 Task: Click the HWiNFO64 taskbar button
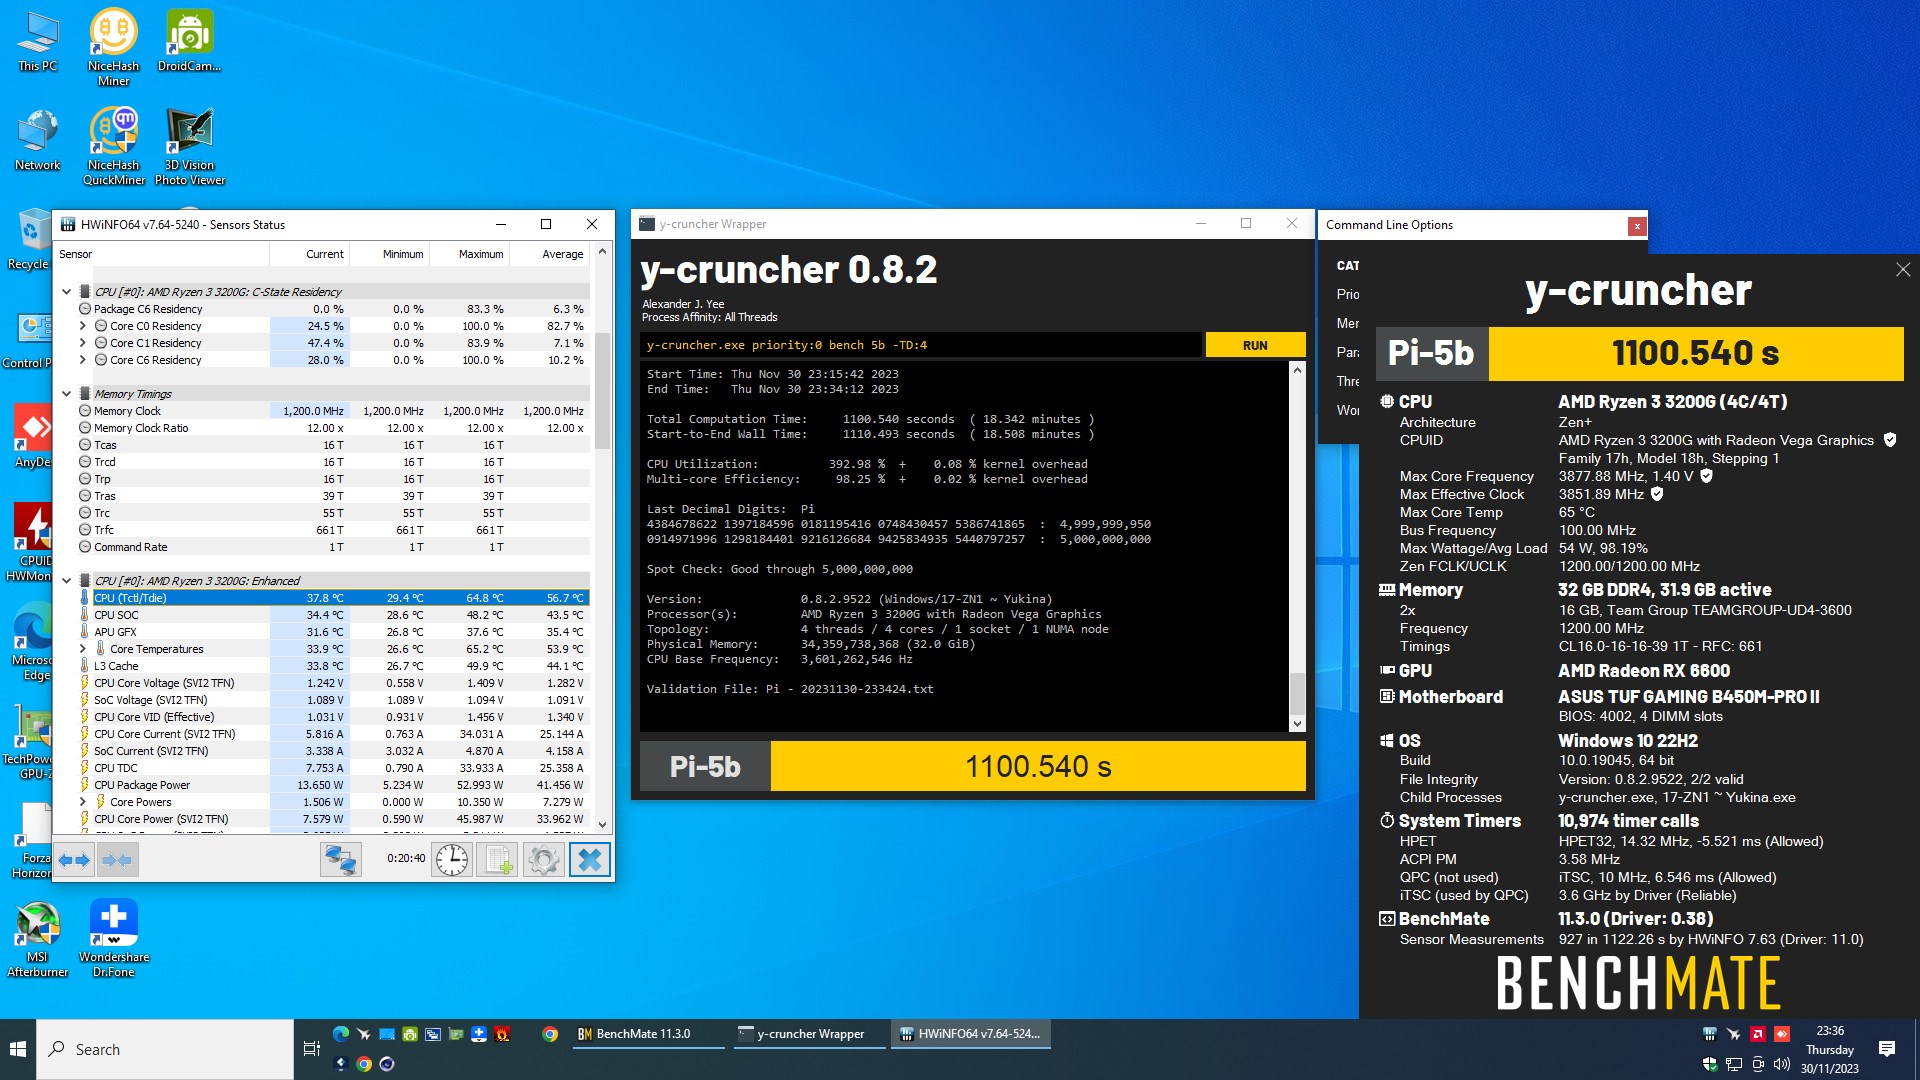click(x=970, y=1034)
